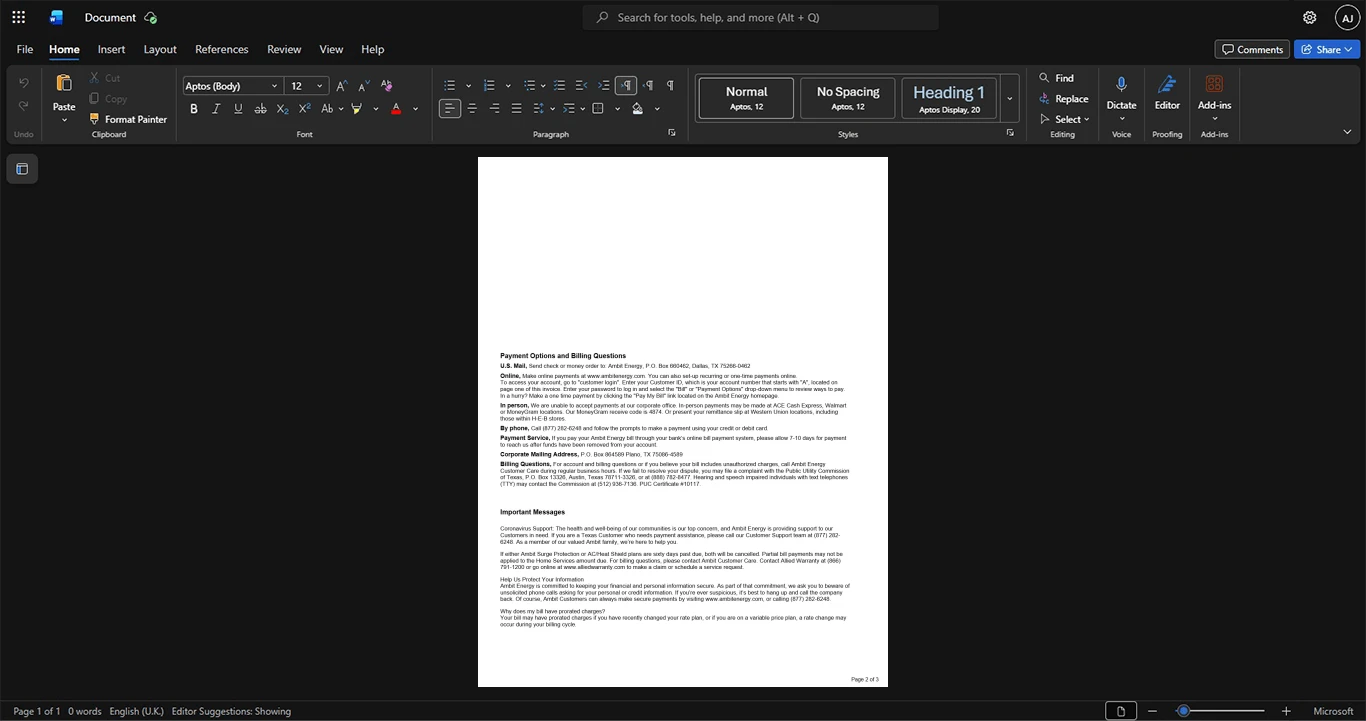Open the navigation pane sidebar icon

(x=22, y=169)
